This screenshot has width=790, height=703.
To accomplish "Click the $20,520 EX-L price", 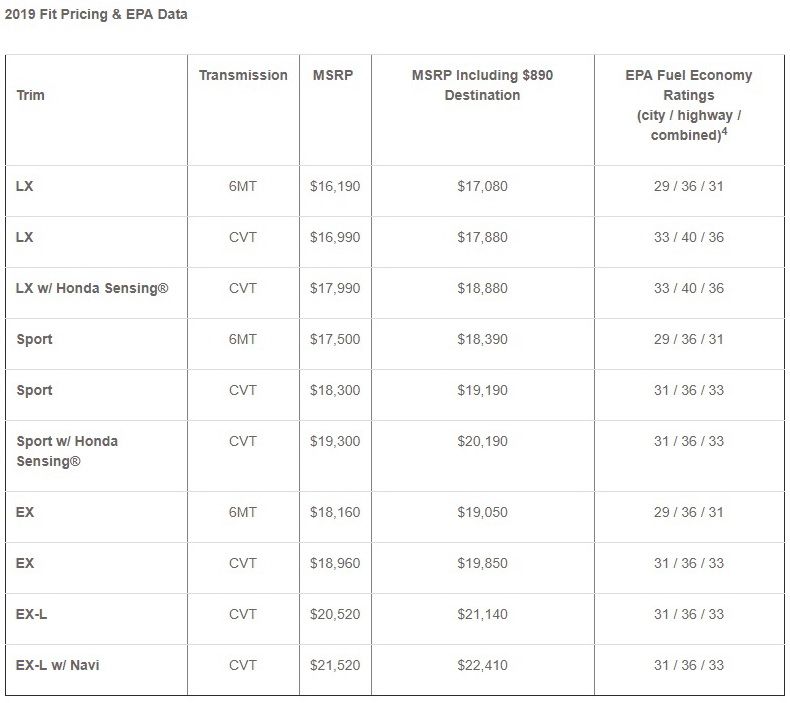I will (x=335, y=614).
